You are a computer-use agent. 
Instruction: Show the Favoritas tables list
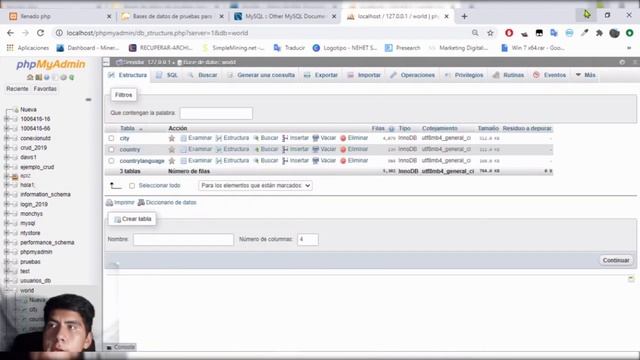pyautogui.click(x=45, y=89)
